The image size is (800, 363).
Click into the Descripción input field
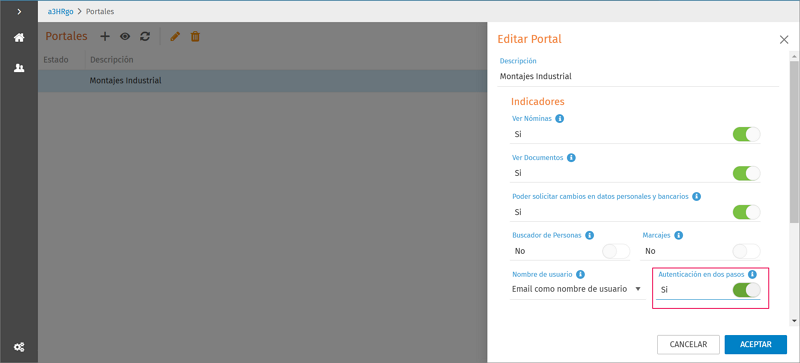tap(639, 77)
